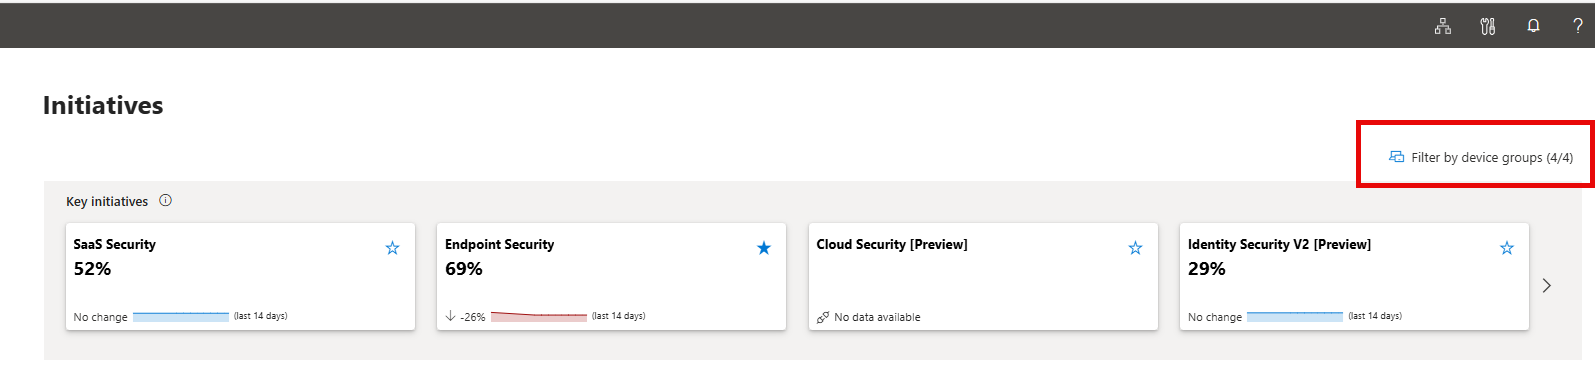Favorite the SaaS Security initiative star
The image size is (1595, 376).
[x=393, y=248]
